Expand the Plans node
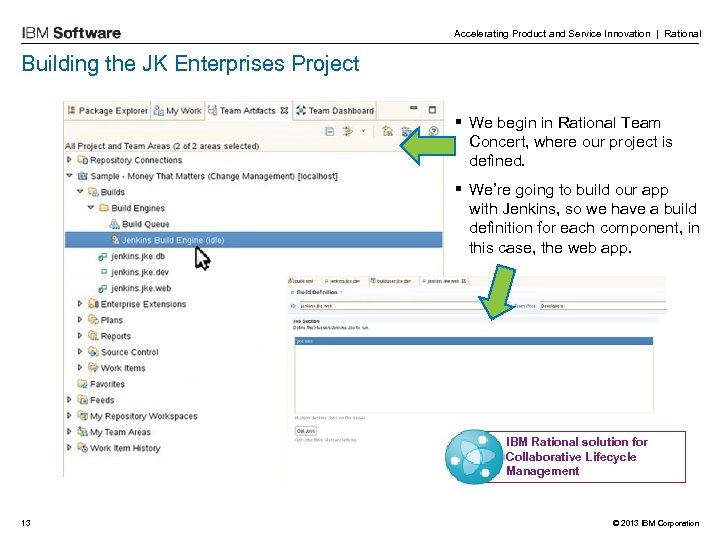The image size is (720, 540). click(x=80, y=320)
